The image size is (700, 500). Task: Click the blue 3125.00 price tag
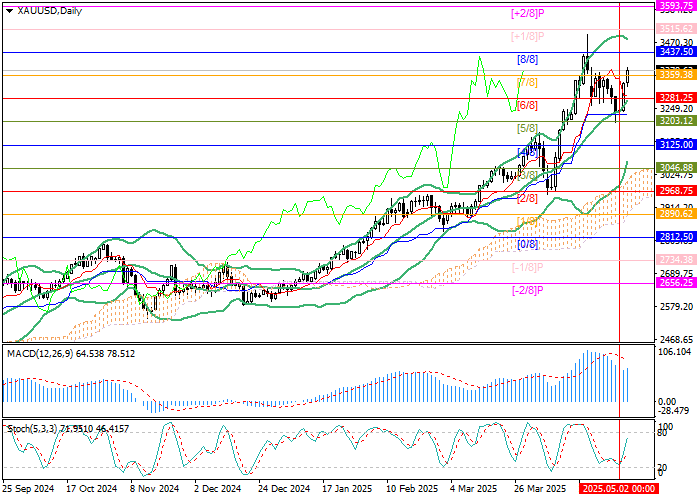pos(677,144)
